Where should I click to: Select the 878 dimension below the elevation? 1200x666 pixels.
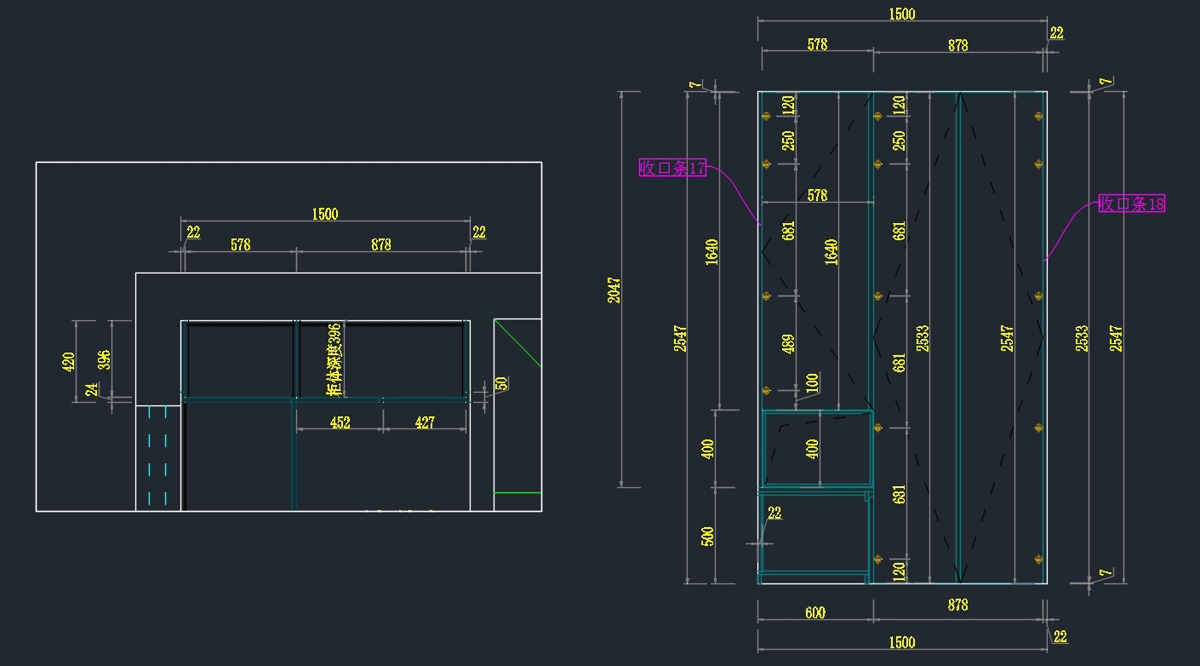pos(957,605)
